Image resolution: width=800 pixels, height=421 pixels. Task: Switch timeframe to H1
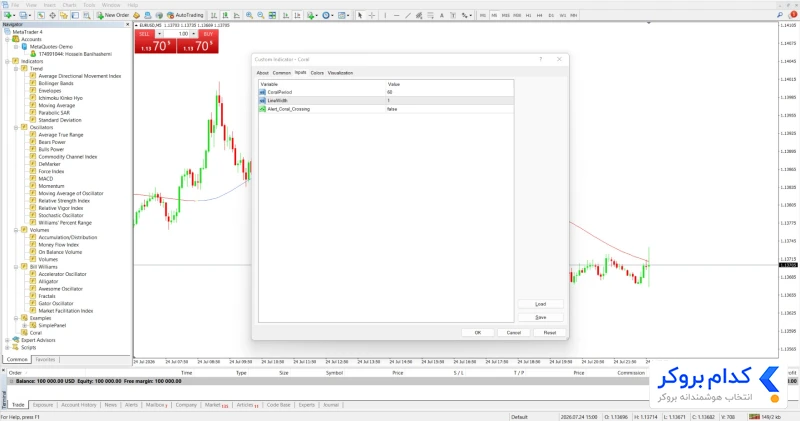coord(528,15)
